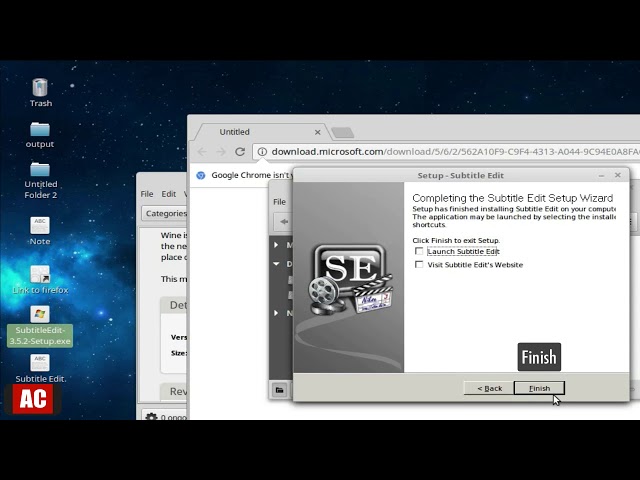Click the Subtitle Edit SE logo image
Viewport: 640px width, 480px height.
tap(350, 280)
